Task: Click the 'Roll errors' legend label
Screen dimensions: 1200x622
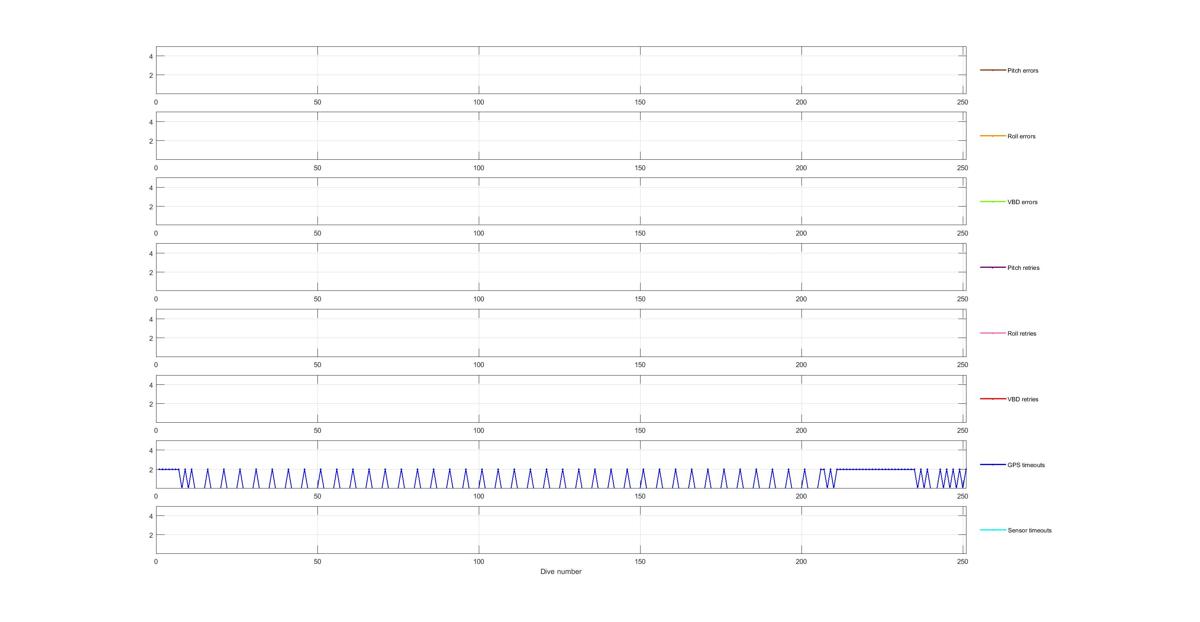Action: pos(1021,136)
